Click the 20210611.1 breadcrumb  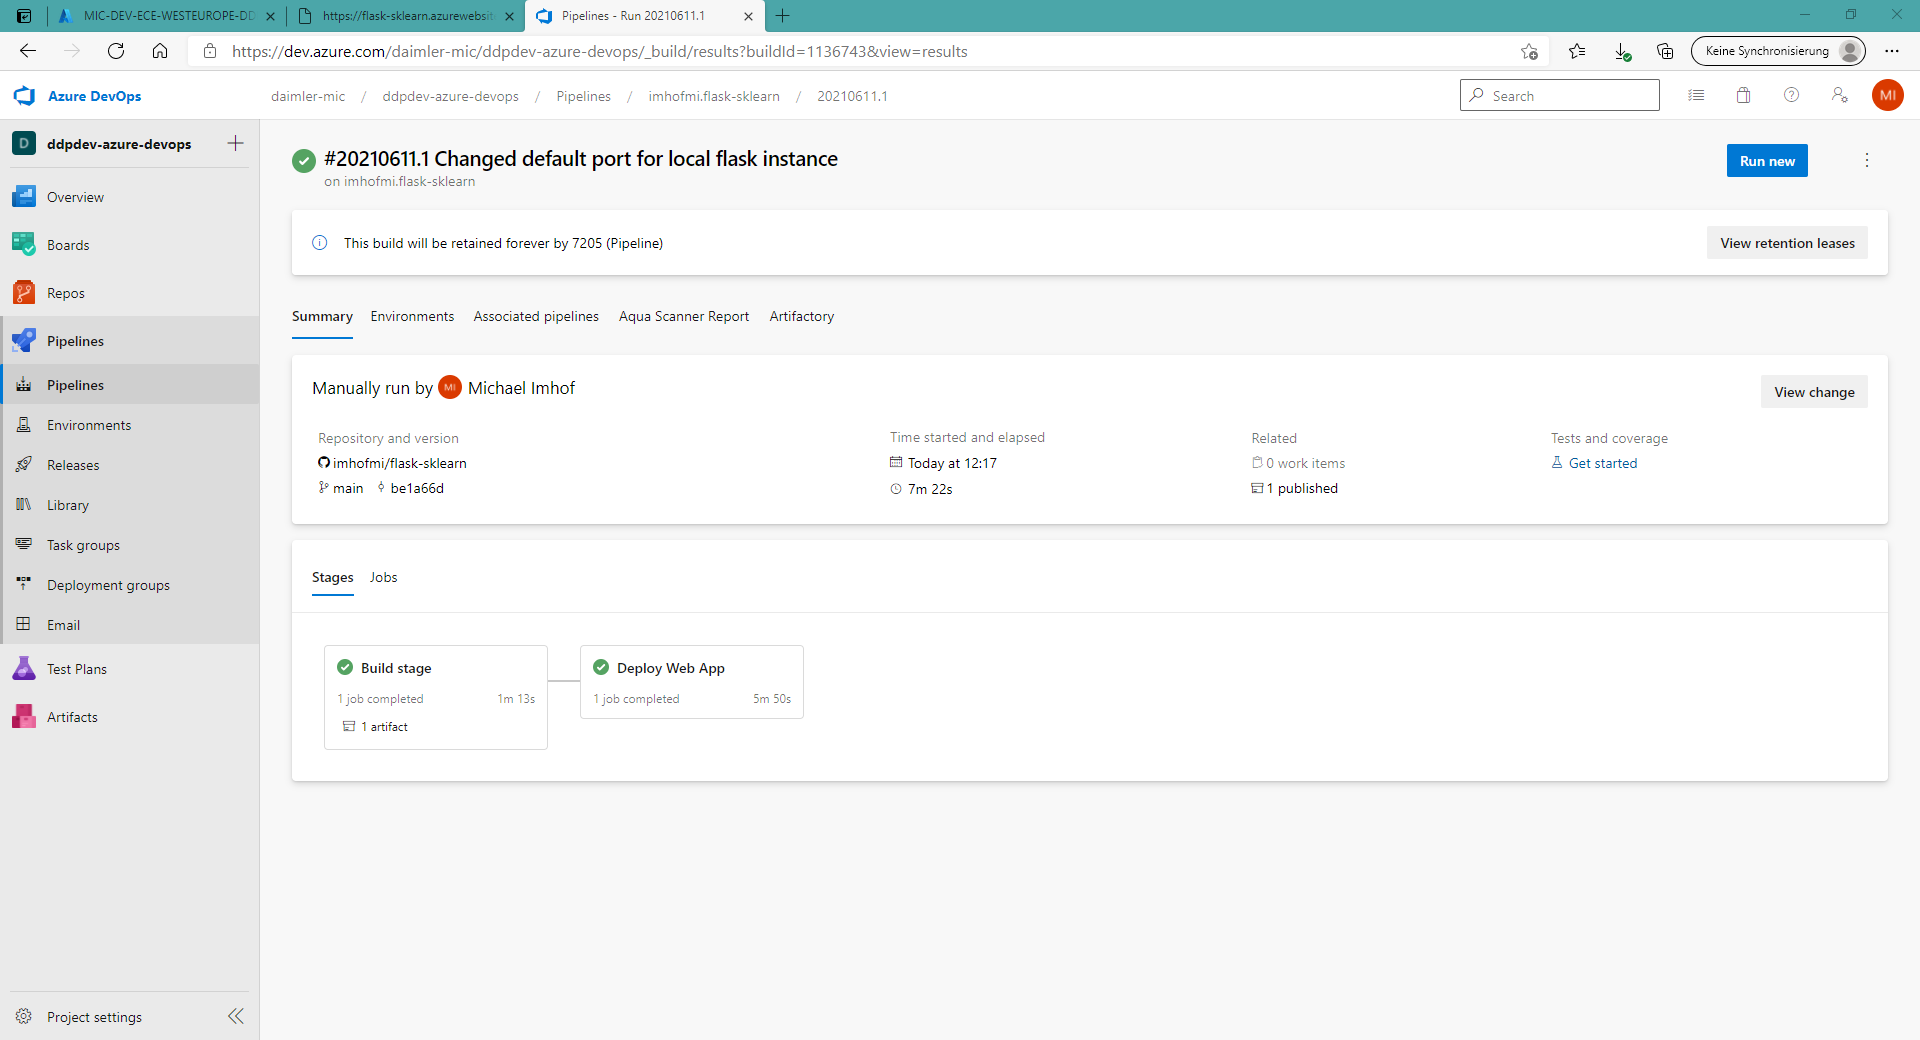[852, 96]
